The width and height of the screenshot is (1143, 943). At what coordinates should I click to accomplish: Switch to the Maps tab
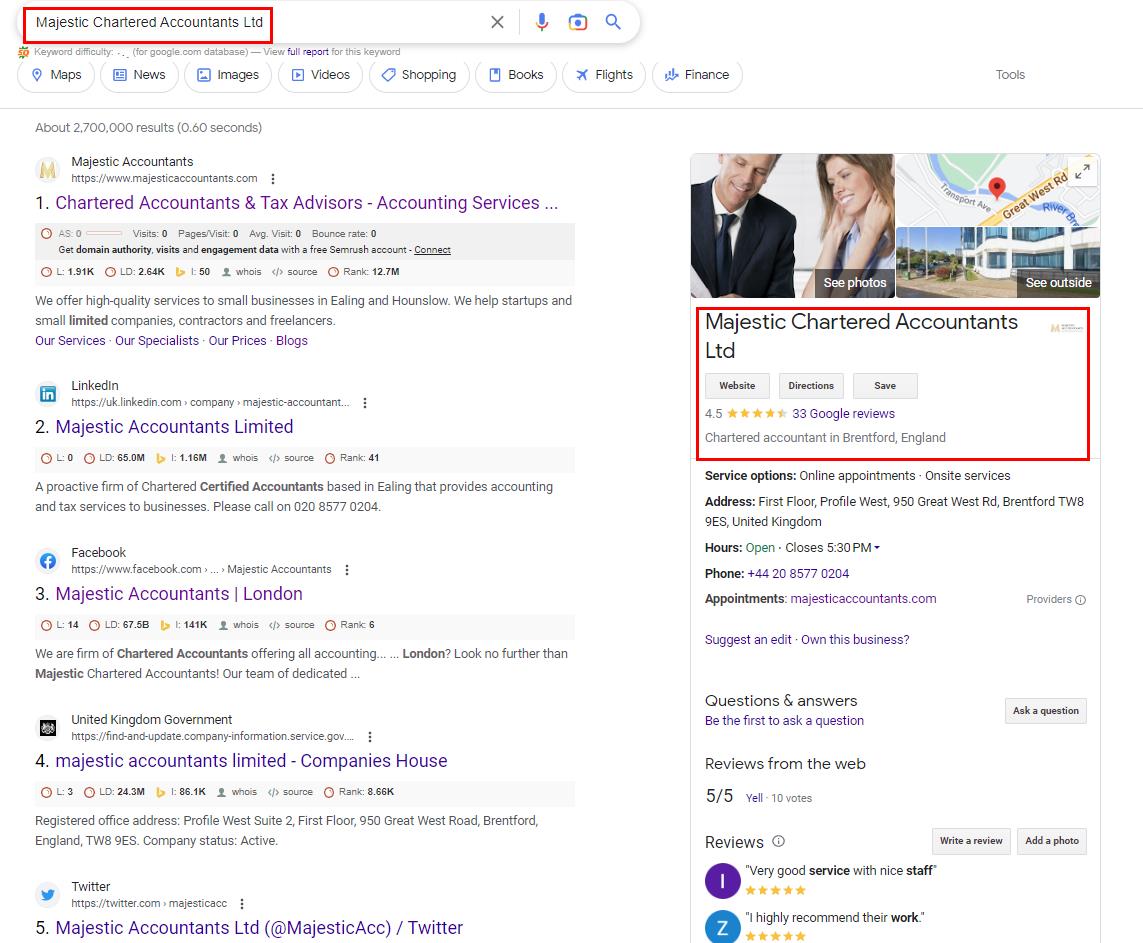56,75
